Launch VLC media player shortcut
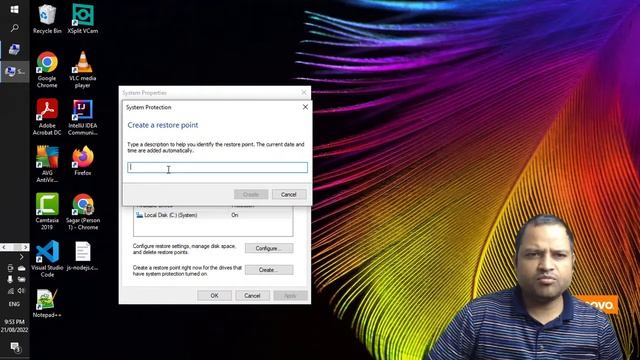 click(82, 69)
